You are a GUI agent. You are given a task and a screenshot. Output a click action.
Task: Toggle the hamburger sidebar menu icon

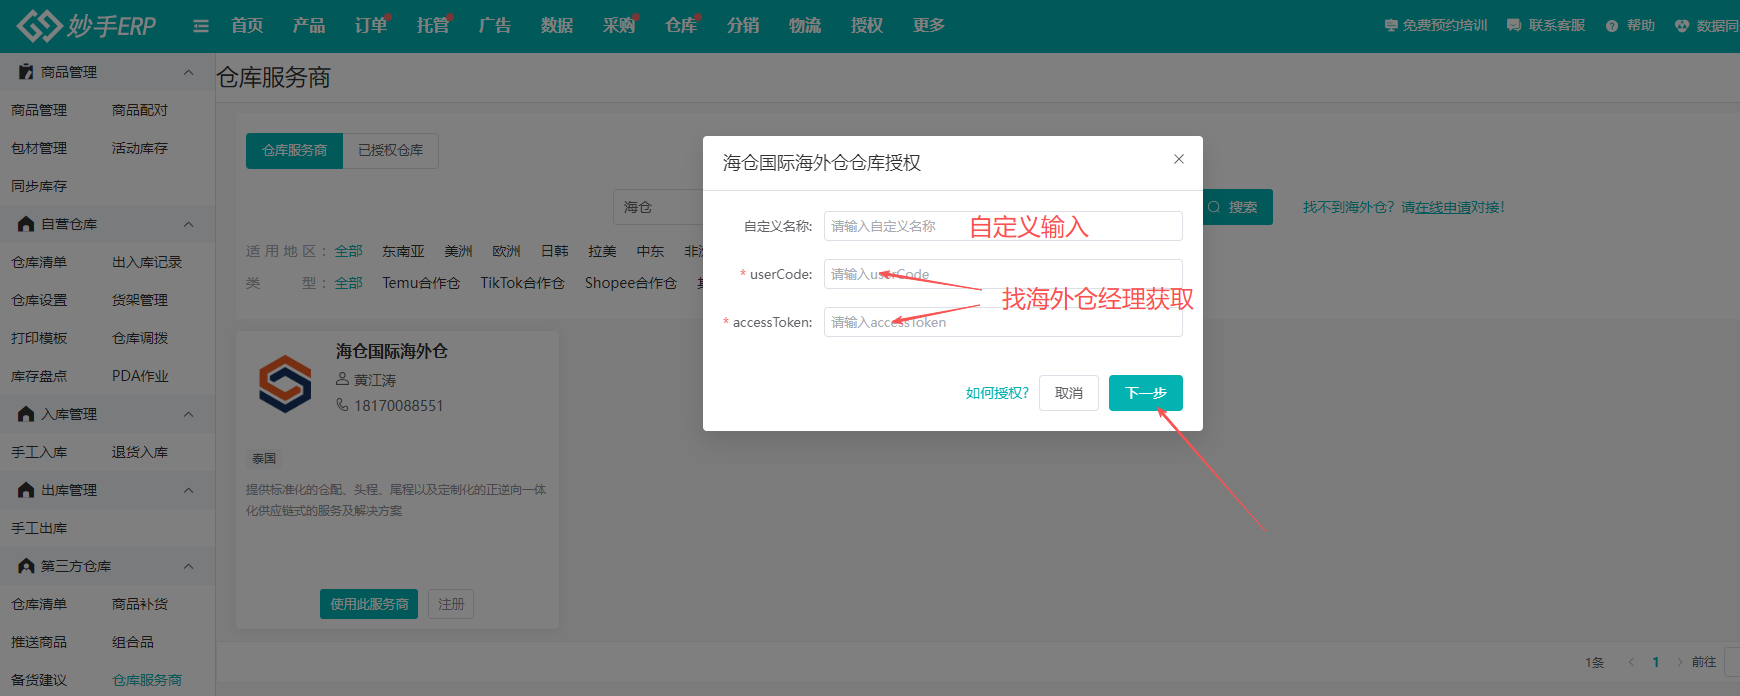(x=201, y=26)
